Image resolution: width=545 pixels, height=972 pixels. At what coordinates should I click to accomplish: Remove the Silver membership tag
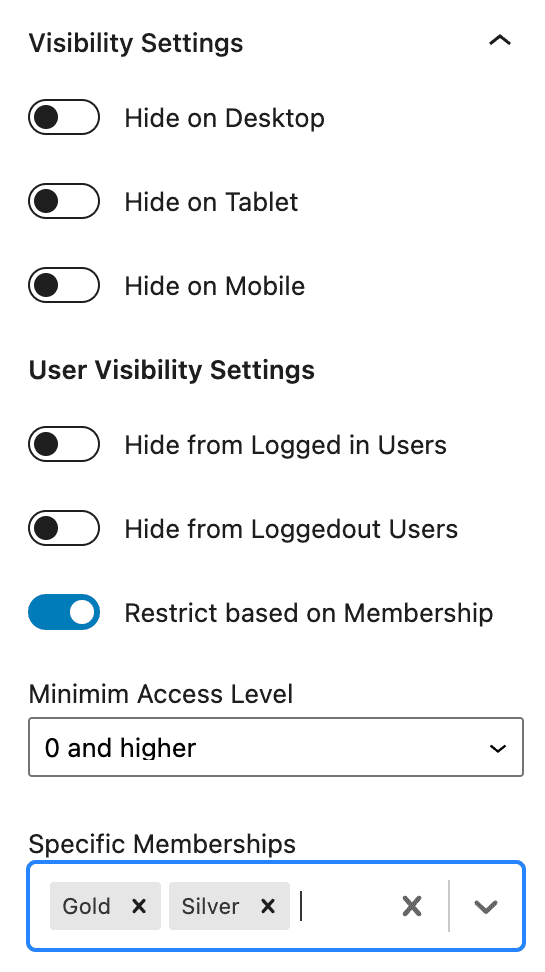click(268, 906)
